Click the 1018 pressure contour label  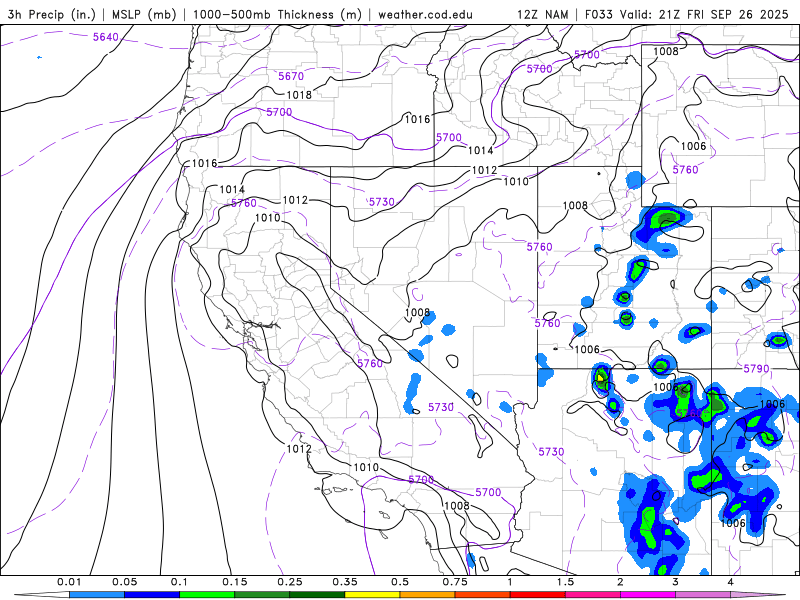click(x=299, y=95)
